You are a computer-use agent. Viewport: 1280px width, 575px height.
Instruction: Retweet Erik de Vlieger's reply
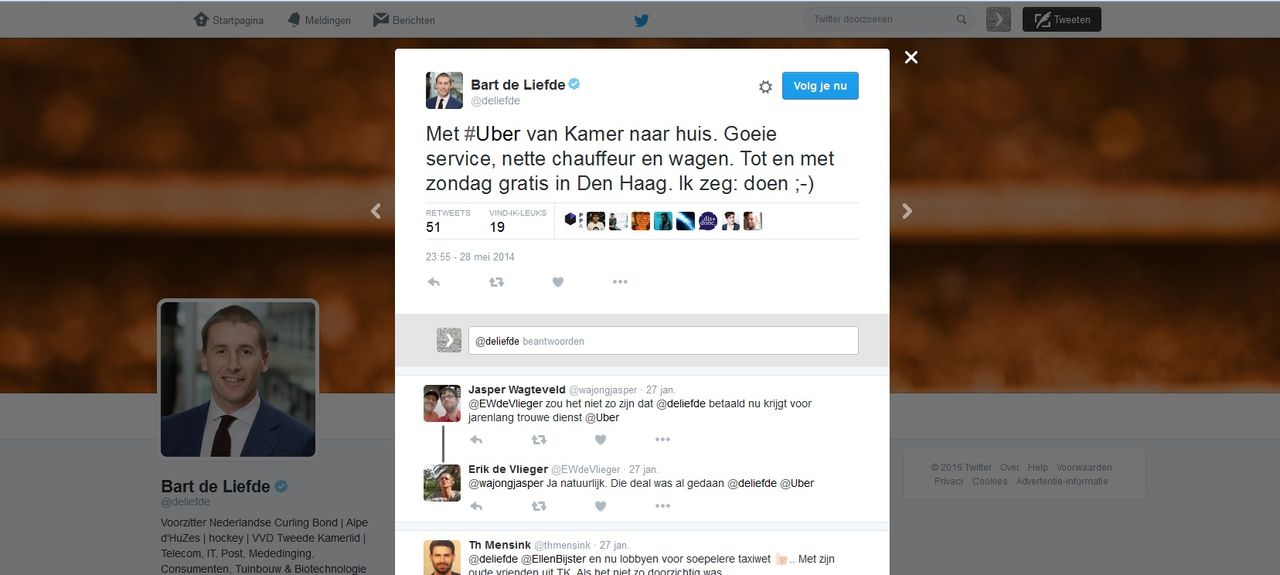538,506
